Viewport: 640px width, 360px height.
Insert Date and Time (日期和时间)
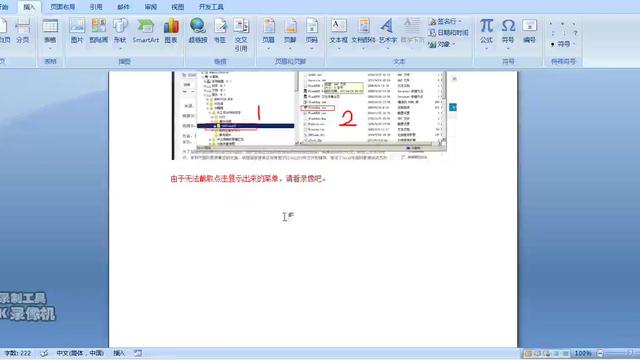pos(449,33)
